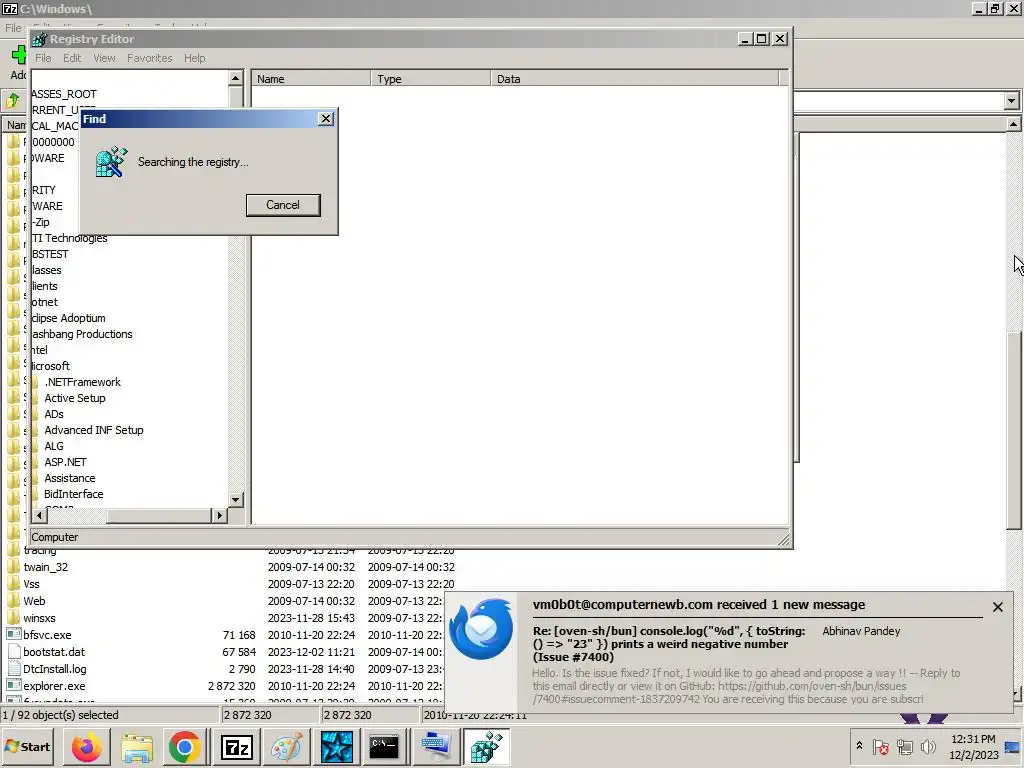This screenshot has height=768, width=1024.
Task: Open Registry Editor Favorites menu
Action: tap(150, 58)
